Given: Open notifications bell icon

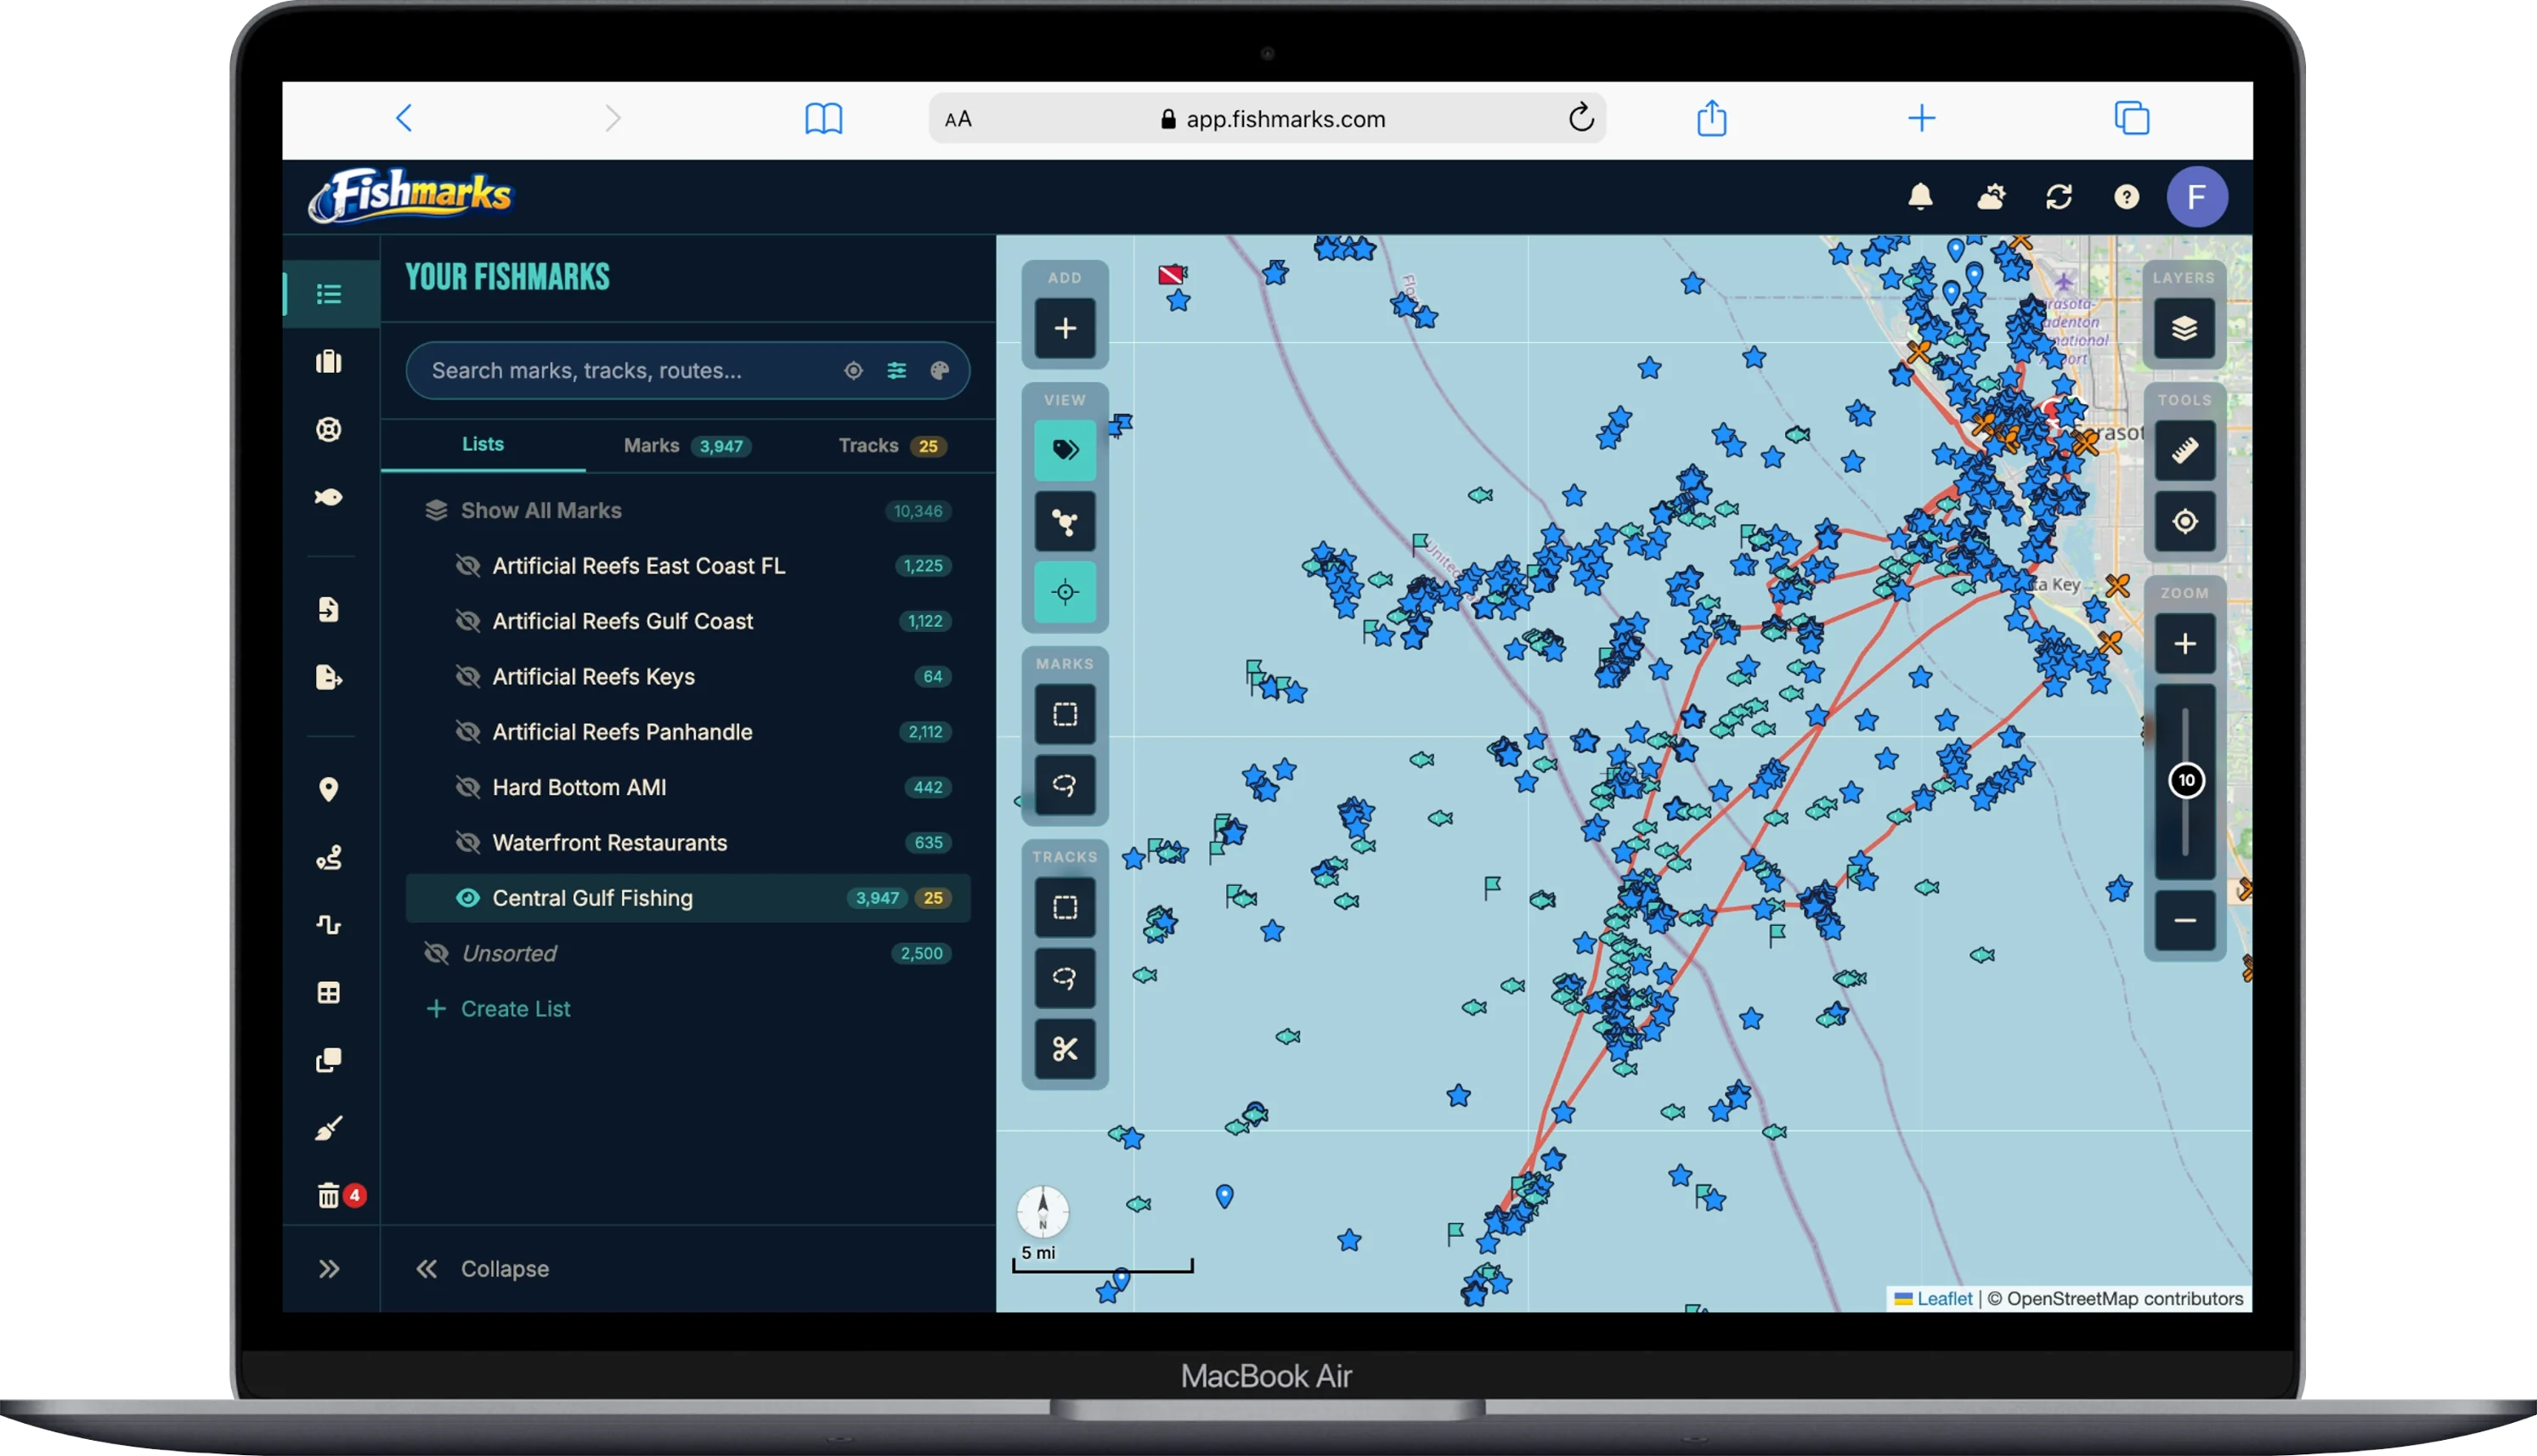Looking at the screenshot, I should (1920, 196).
